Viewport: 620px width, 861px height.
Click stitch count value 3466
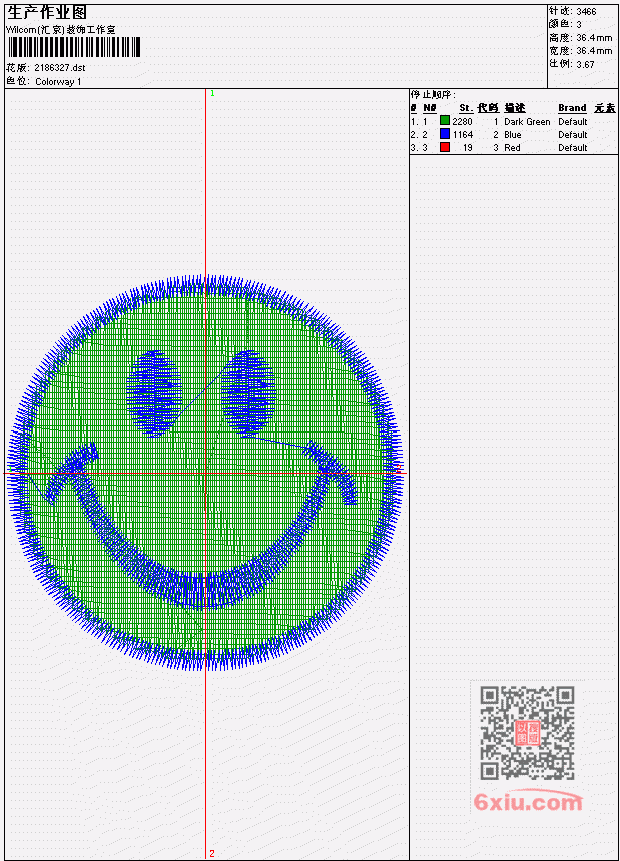586,11
